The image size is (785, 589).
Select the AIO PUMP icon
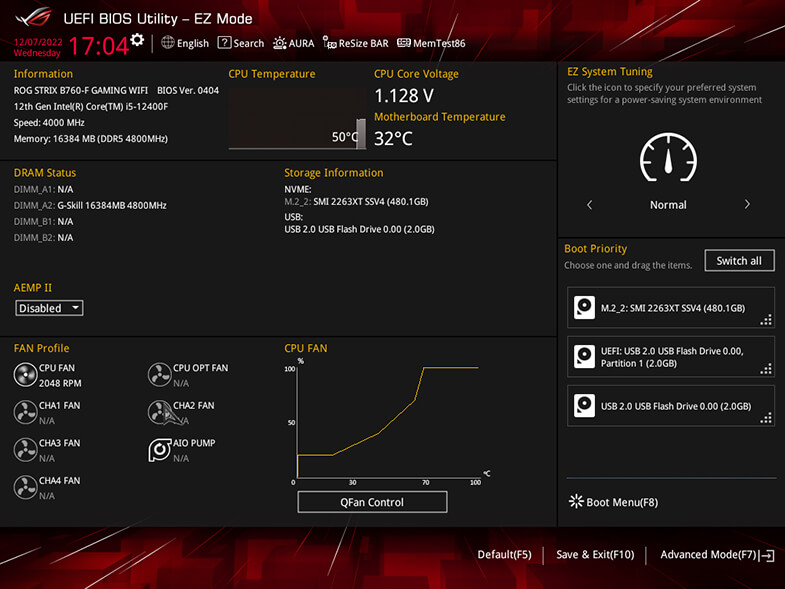[x=160, y=450]
